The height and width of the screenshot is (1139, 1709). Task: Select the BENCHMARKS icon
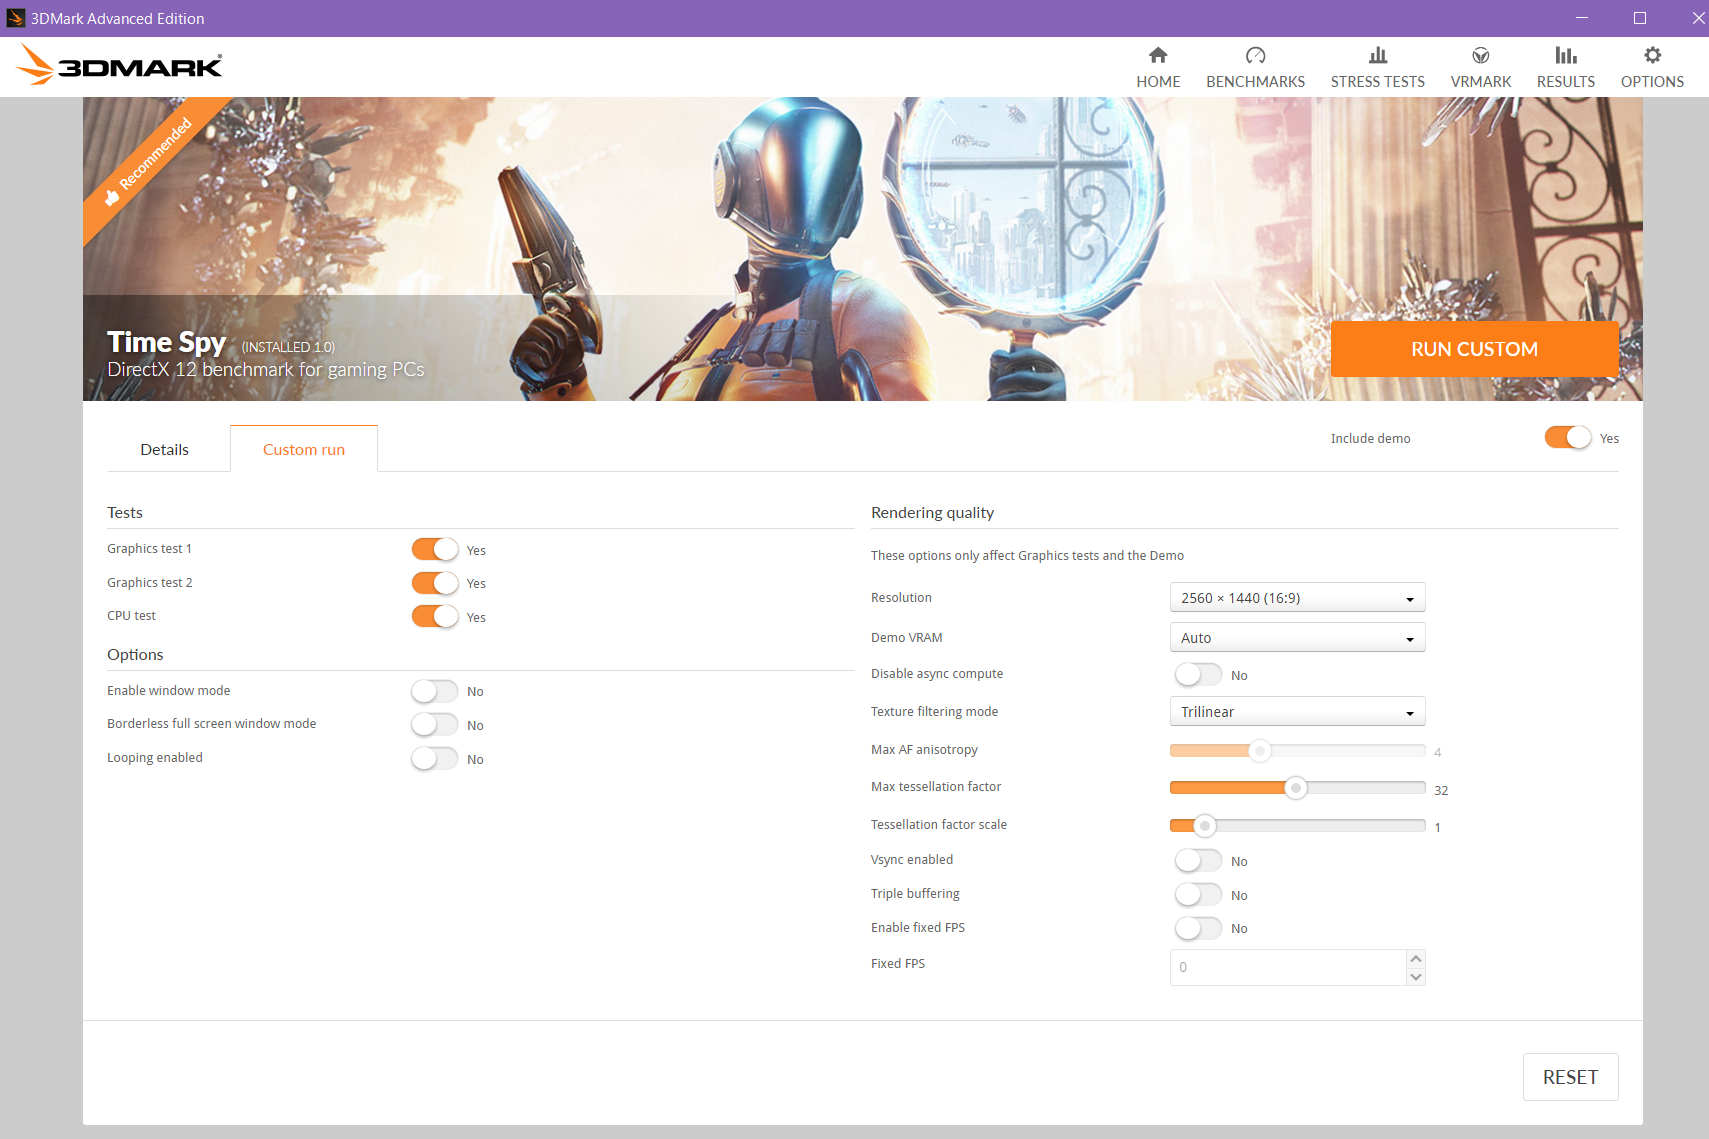click(1255, 66)
